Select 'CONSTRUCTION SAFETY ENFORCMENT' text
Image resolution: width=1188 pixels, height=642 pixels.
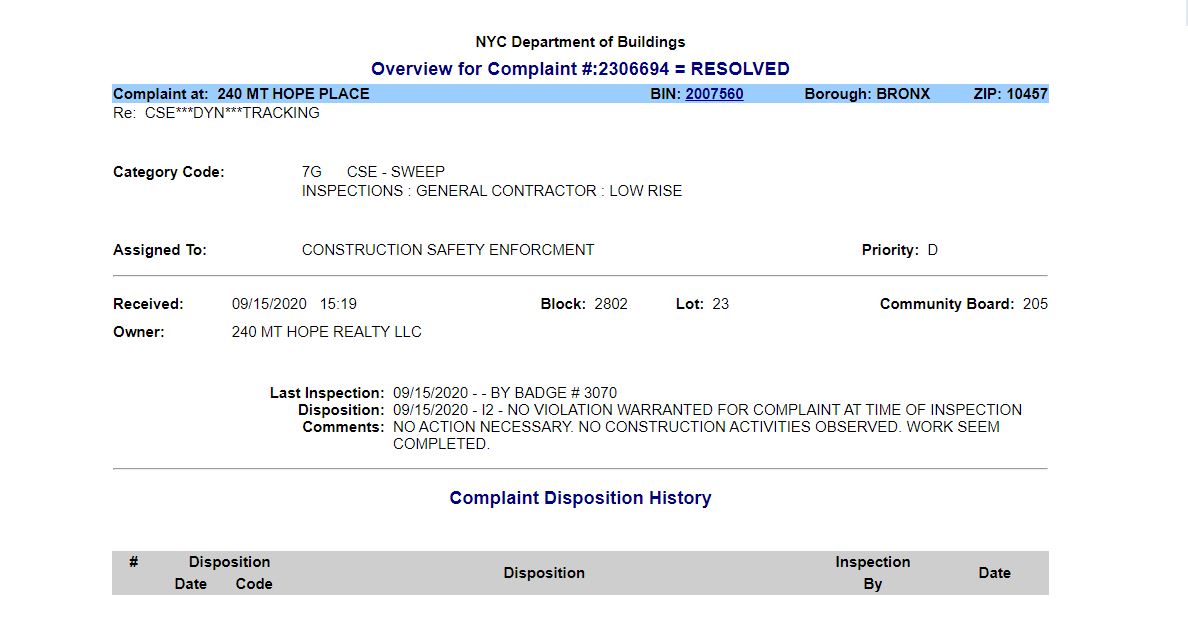click(448, 250)
